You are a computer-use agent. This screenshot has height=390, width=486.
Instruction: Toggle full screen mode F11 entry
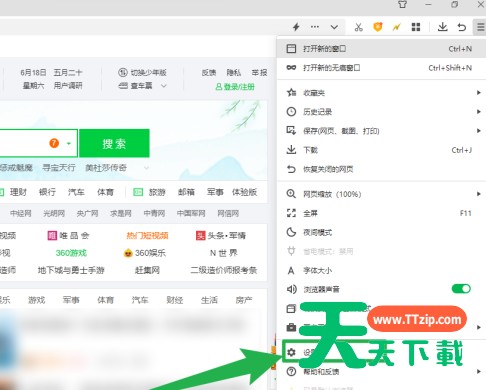[381, 213]
